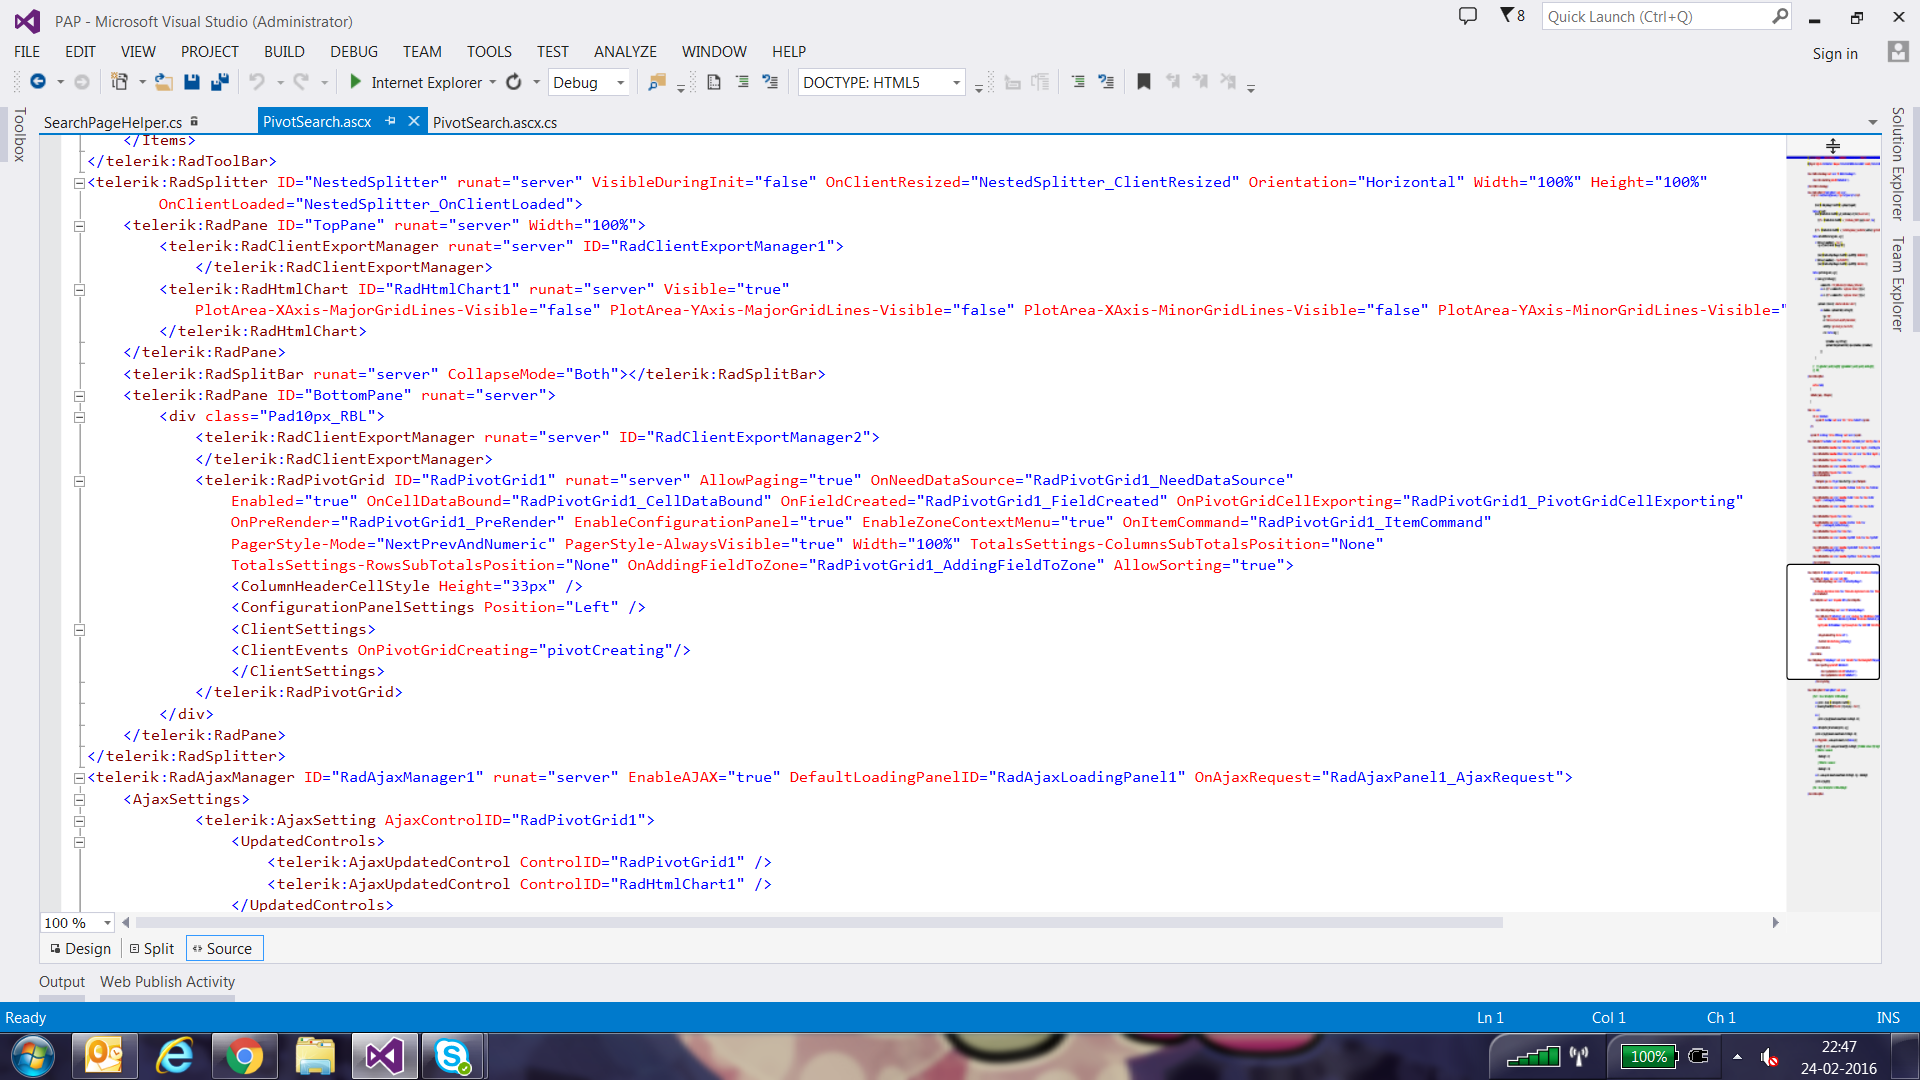Pin the PivotSearch.ascx tab
This screenshot has height=1080, width=1920.
point(391,121)
